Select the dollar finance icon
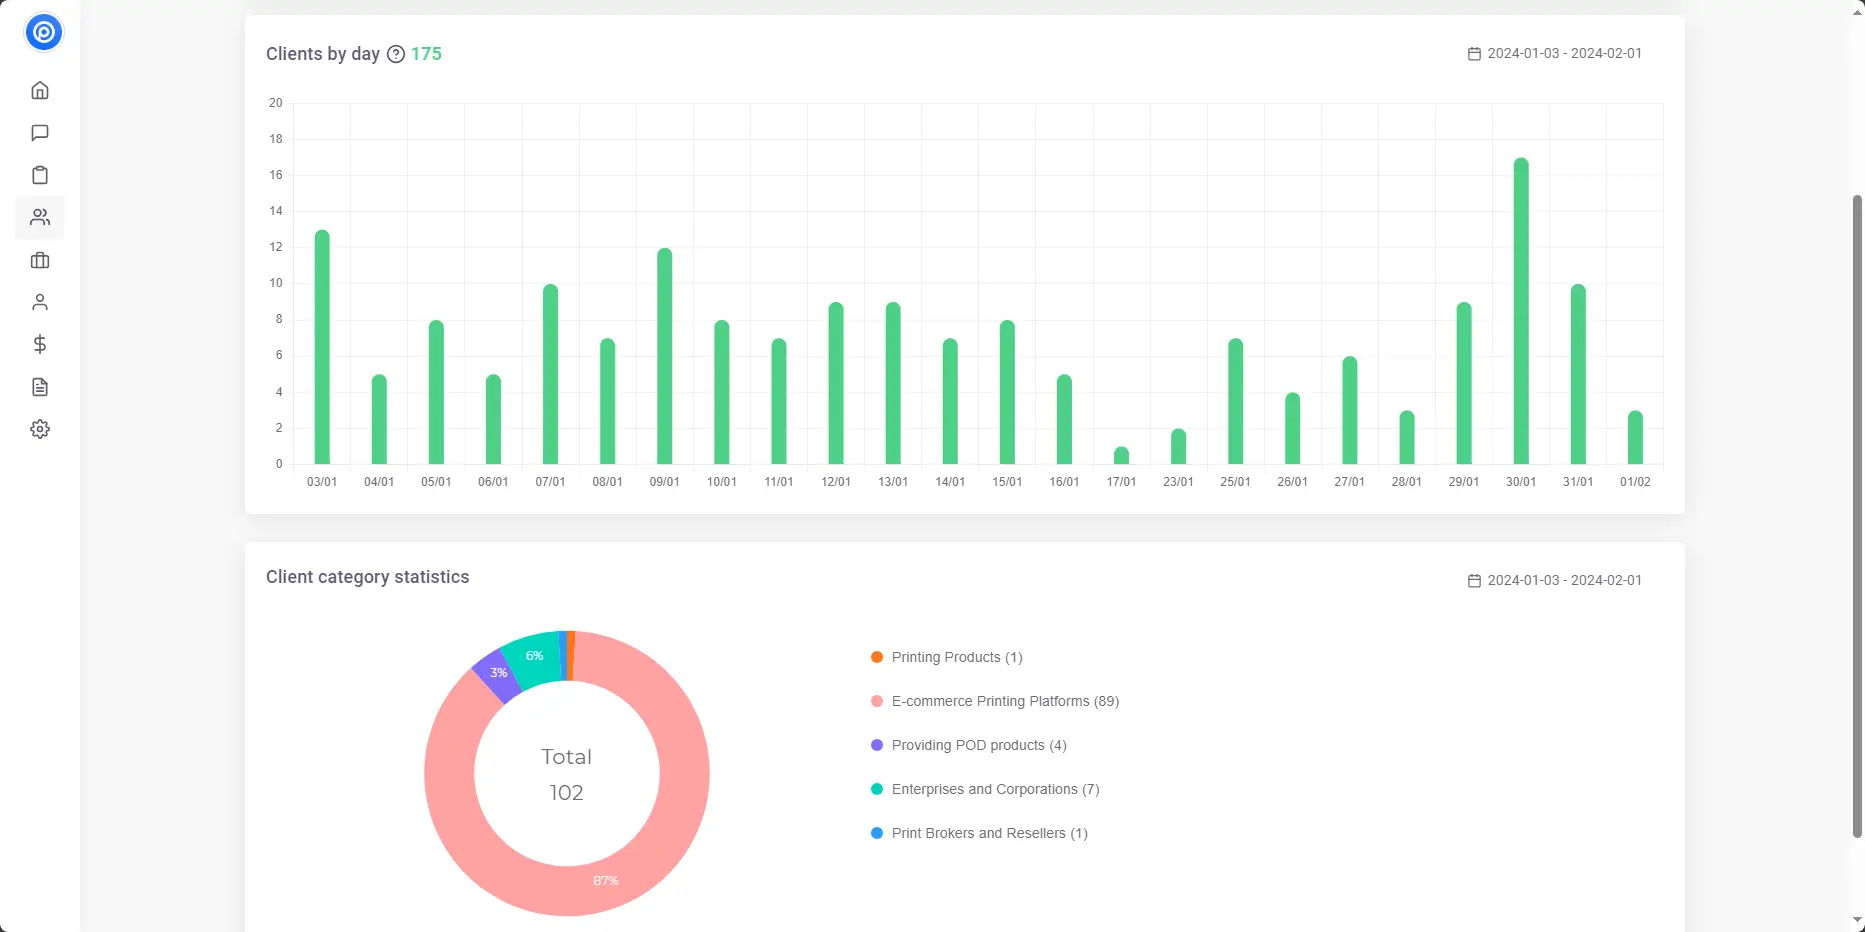1865x932 pixels. point(40,344)
